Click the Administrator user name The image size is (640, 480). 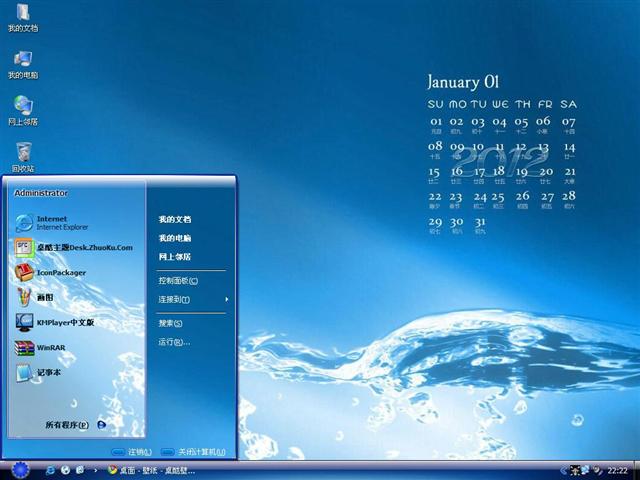[x=41, y=193]
